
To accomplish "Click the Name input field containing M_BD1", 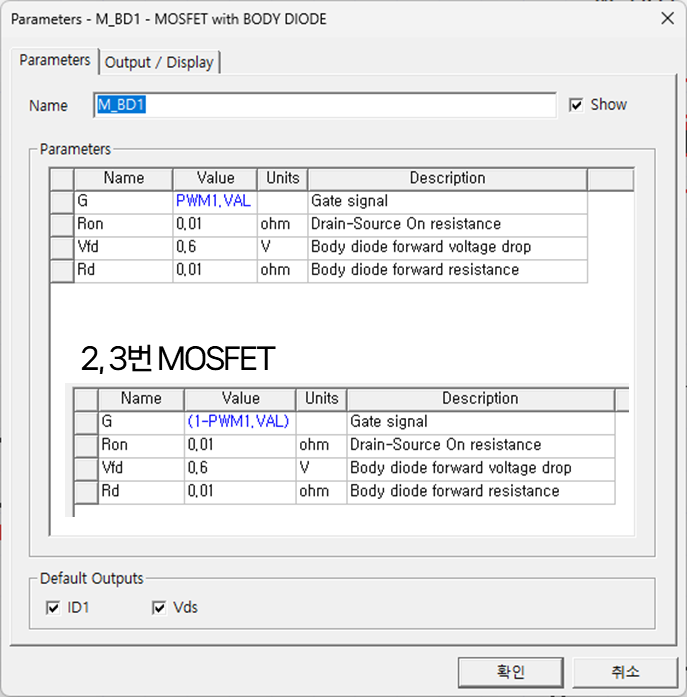I will (324, 105).
